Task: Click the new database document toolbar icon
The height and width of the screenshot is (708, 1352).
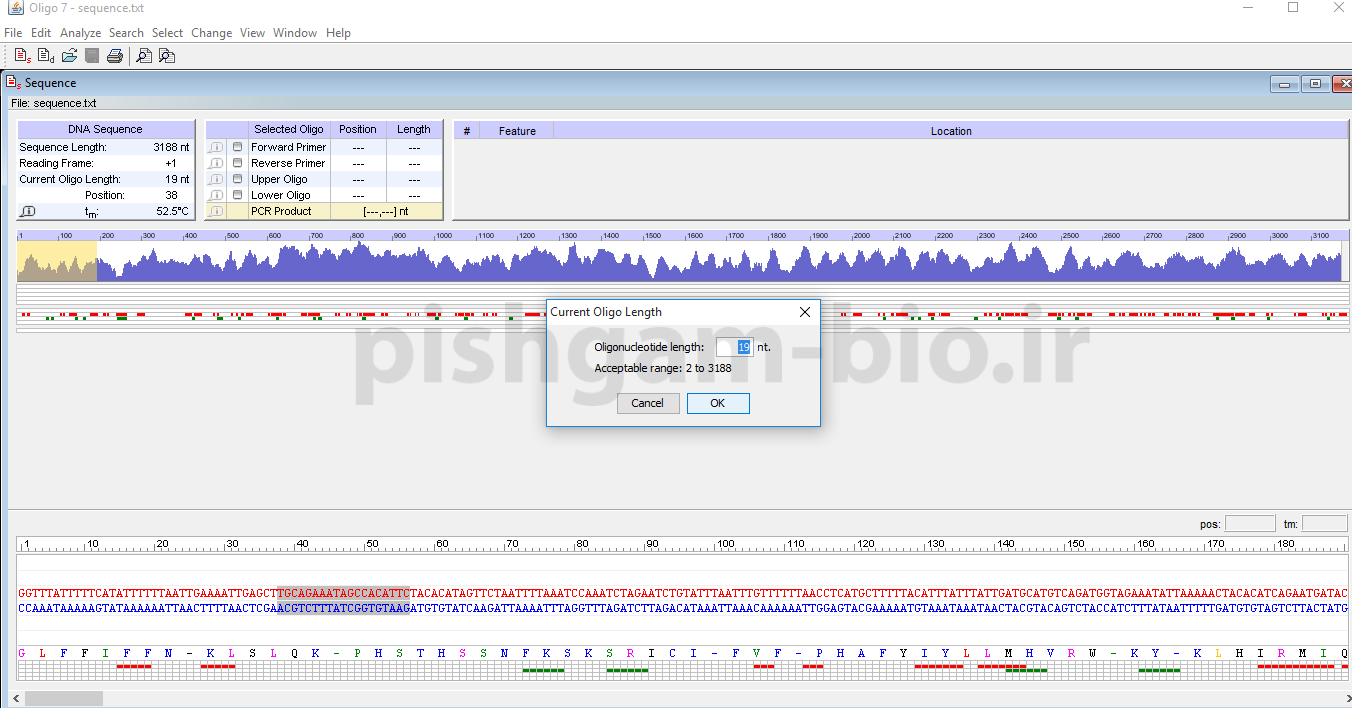Action: [x=45, y=56]
